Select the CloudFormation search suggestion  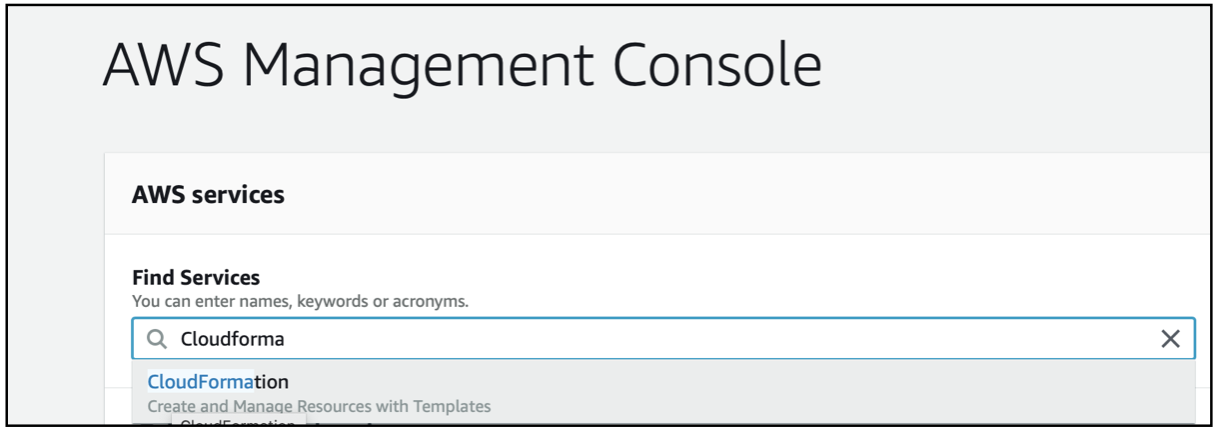(x=664, y=393)
